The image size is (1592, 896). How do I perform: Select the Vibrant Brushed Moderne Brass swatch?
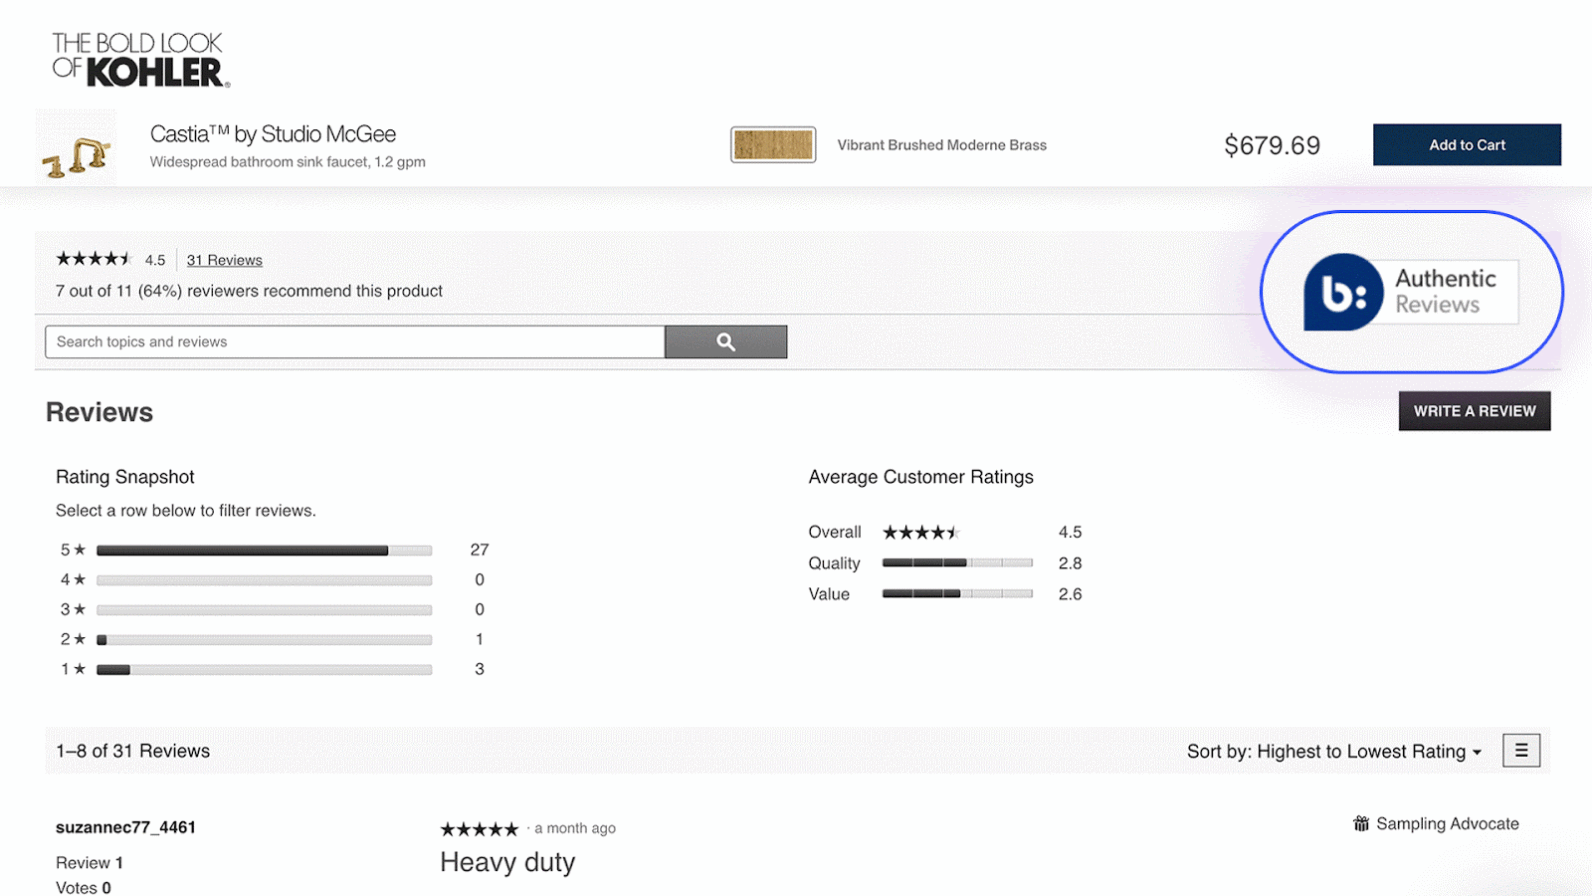[x=773, y=145]
